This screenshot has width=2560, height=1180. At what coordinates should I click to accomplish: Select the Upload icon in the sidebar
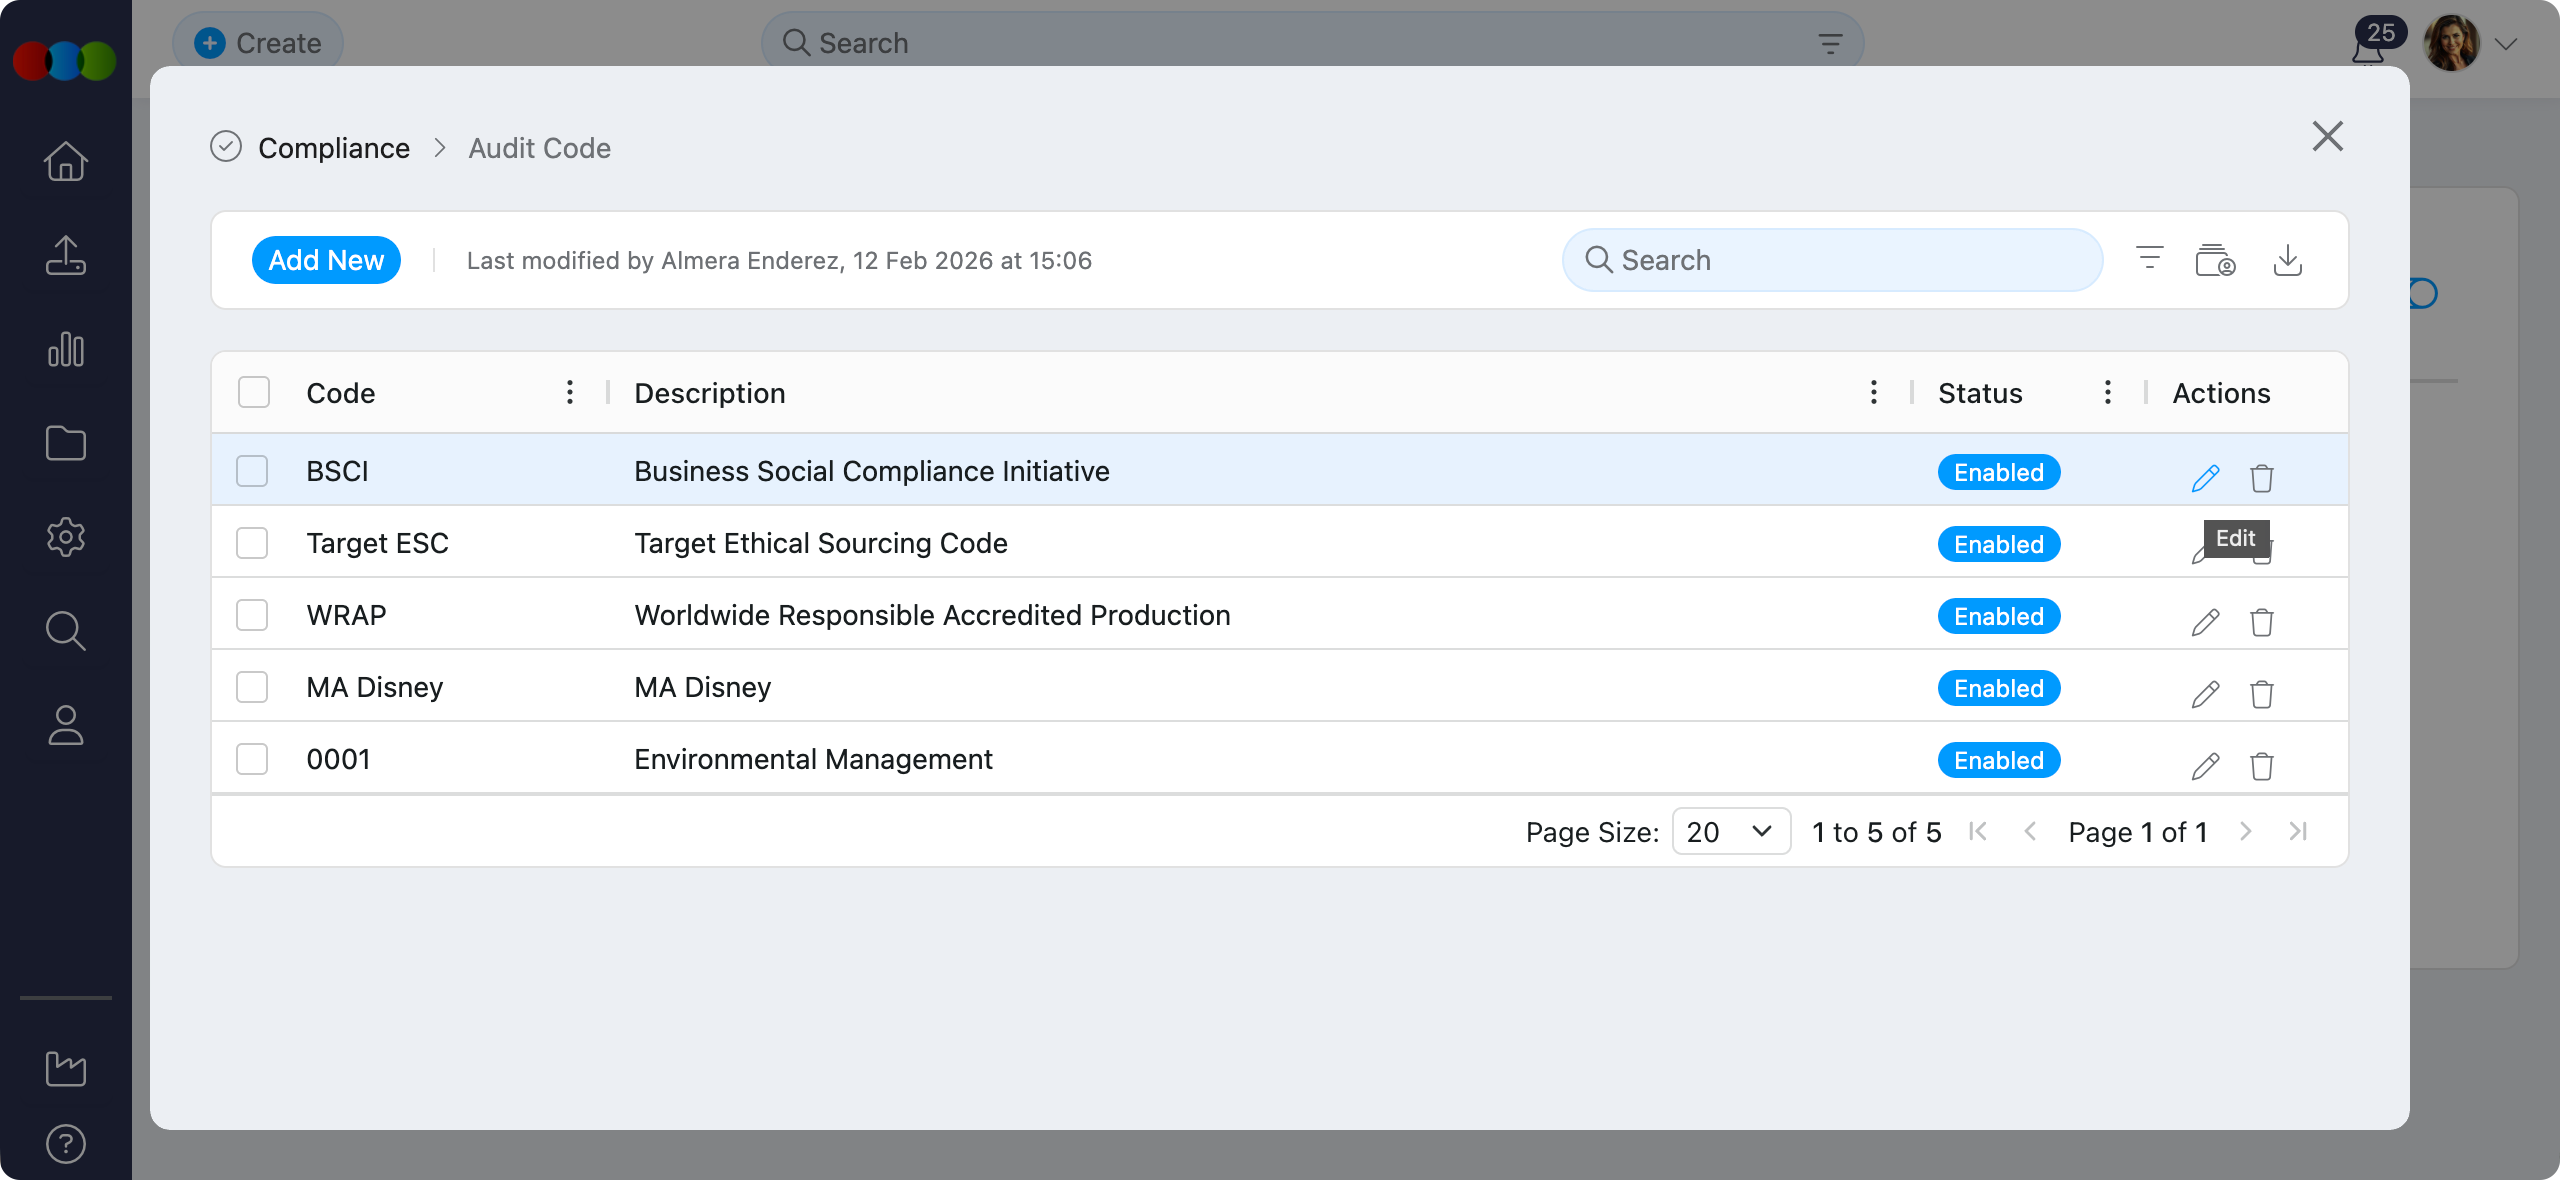click(65, 255)
